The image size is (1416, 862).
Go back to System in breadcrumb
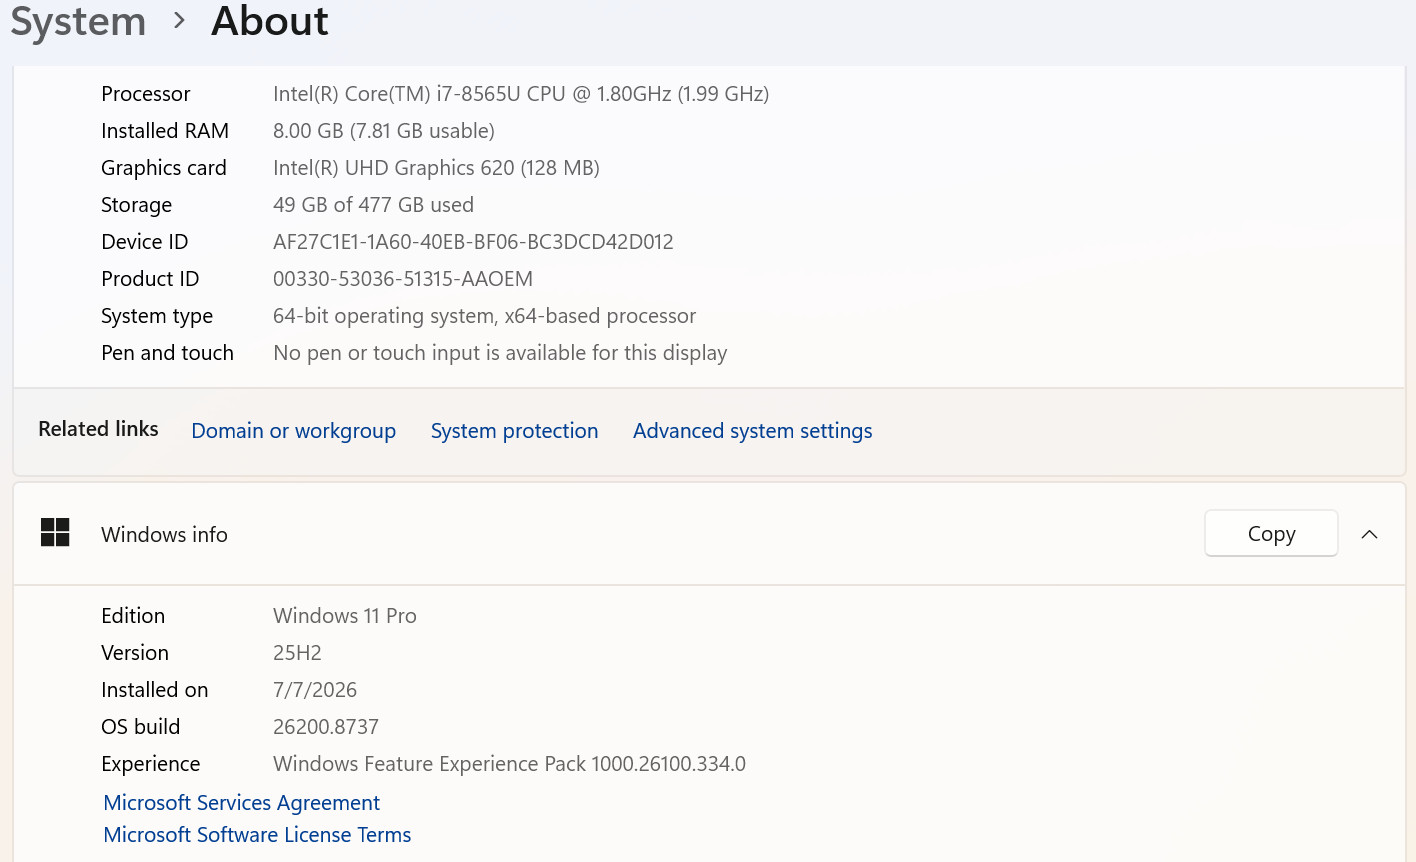[78, 21]
